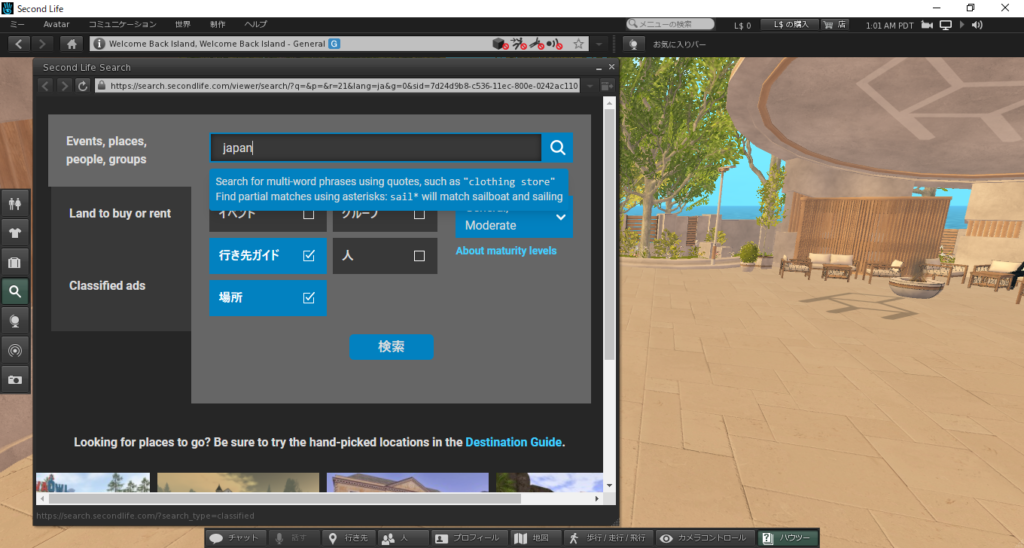Click the General maturity 'G' badge
The height and width of the screenshot is (548, 1024).
point(334,44)
